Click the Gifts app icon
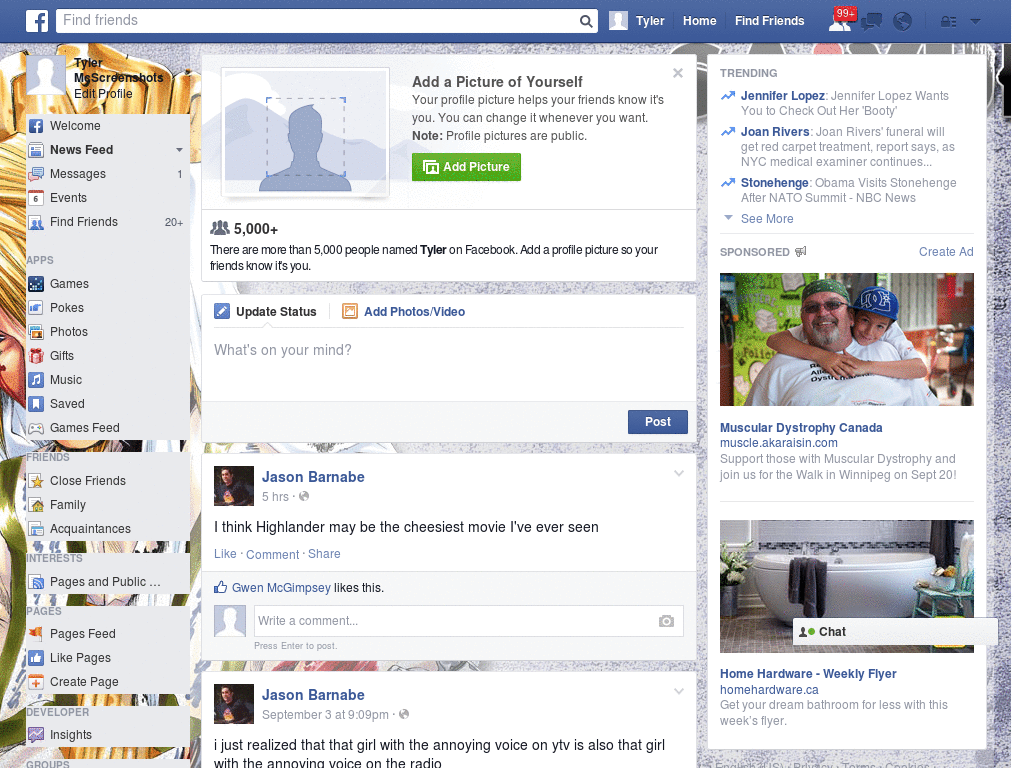 37,356
